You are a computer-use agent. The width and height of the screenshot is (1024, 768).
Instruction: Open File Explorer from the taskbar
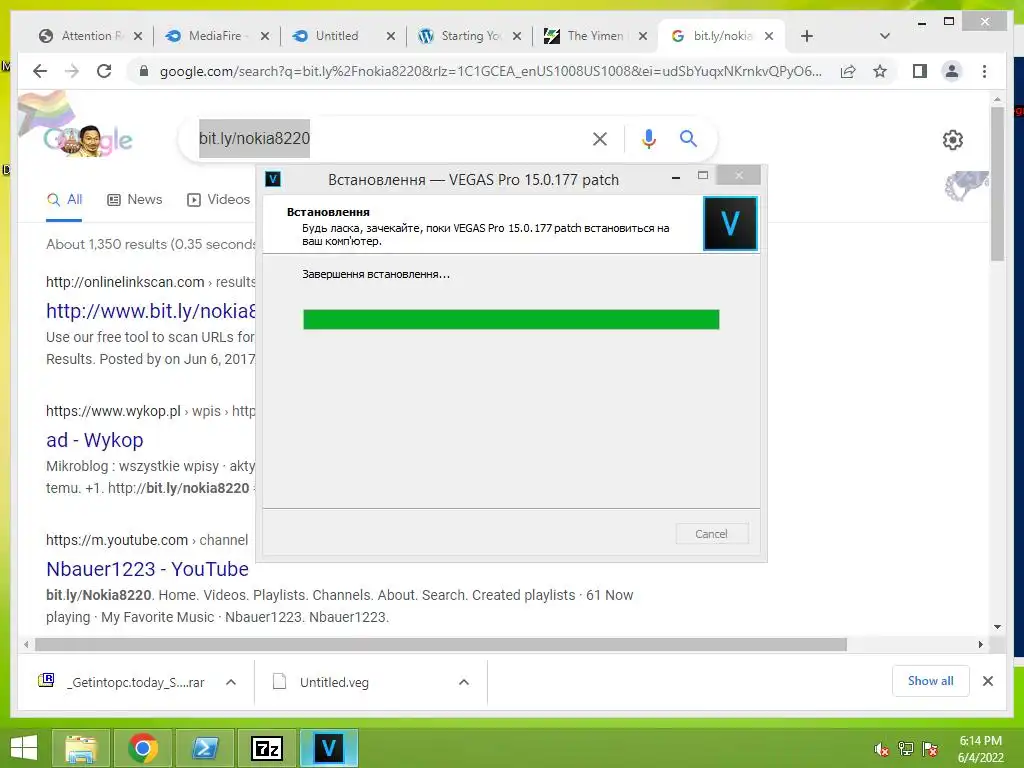point(81,748)
